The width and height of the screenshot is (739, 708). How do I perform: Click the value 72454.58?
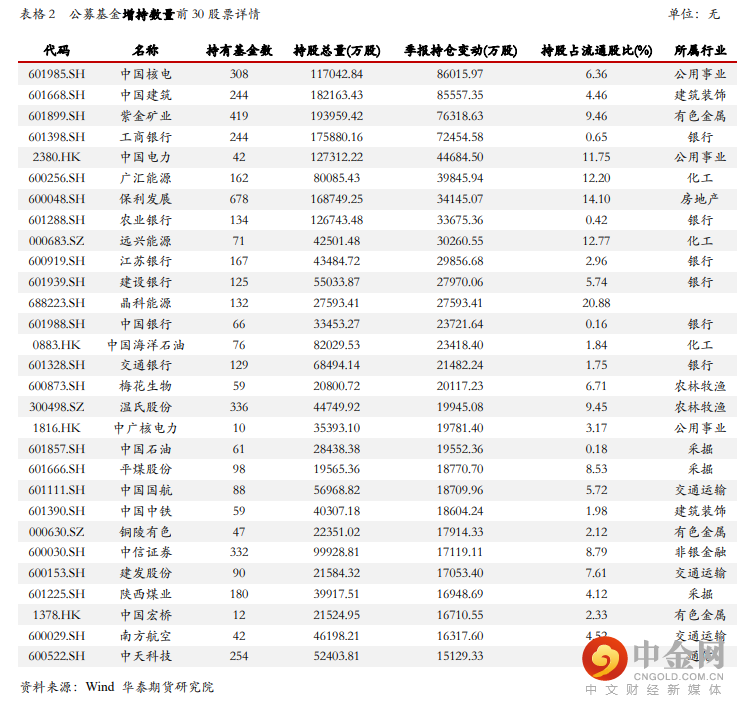(460, 137)
